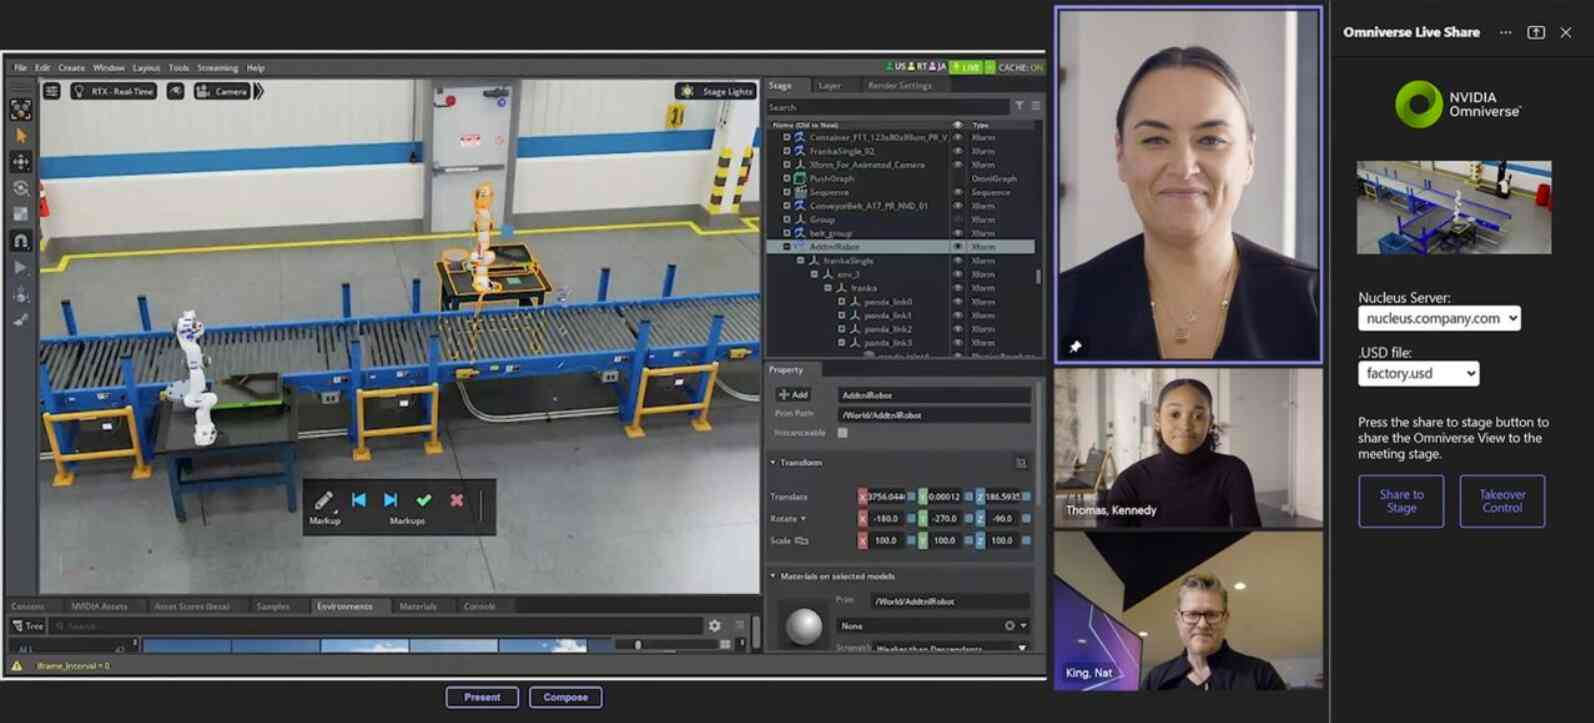Click Share to Stage button

point(1401,501)
